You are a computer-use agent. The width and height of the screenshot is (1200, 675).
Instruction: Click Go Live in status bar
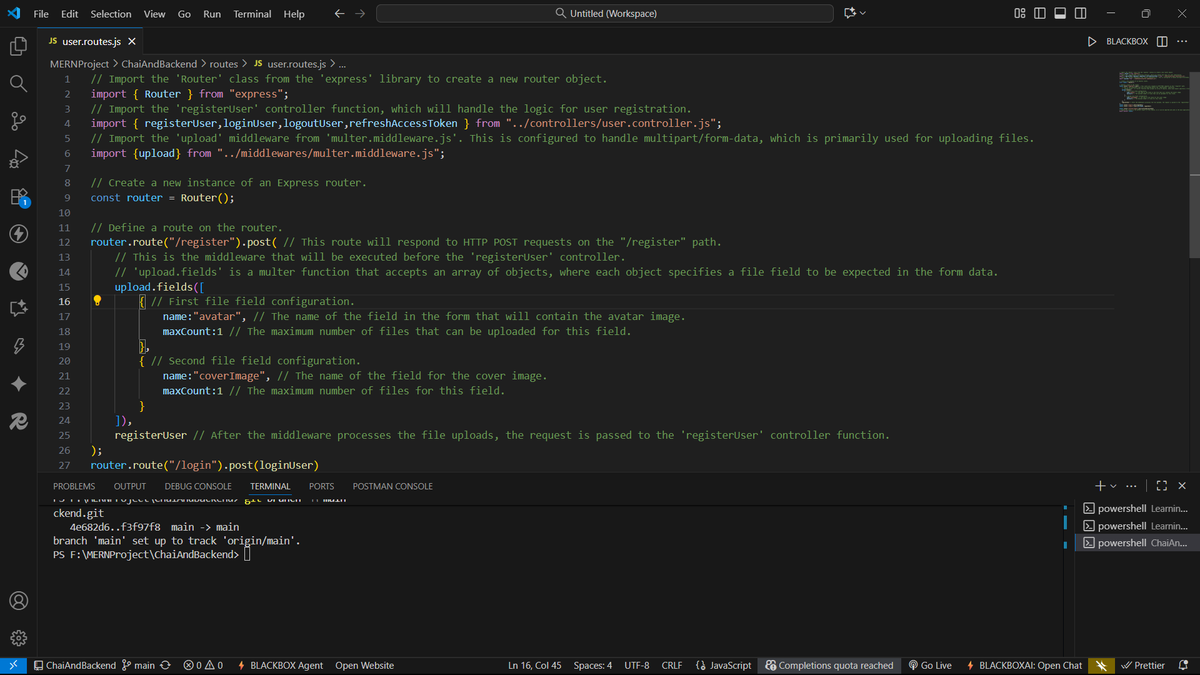(930, 665)
